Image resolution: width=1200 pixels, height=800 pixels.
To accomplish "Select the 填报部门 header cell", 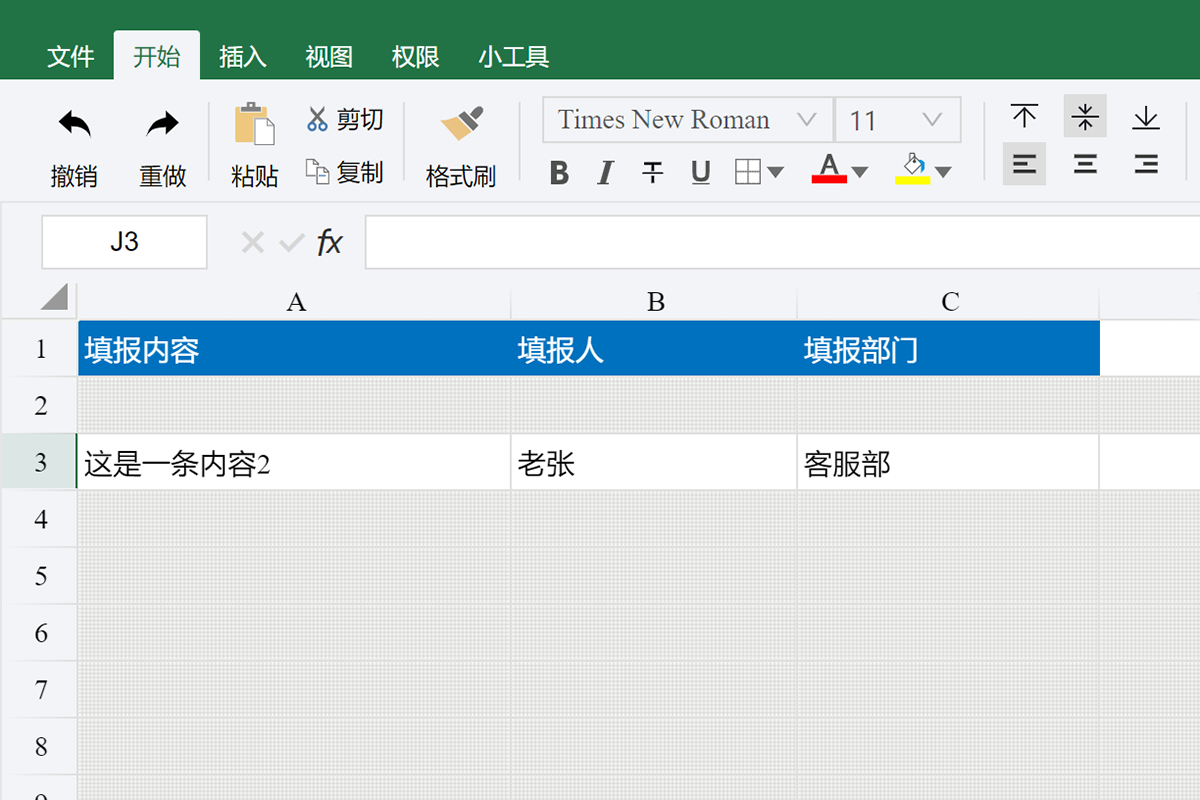I will pyautogui.click(x=947, y=349).
